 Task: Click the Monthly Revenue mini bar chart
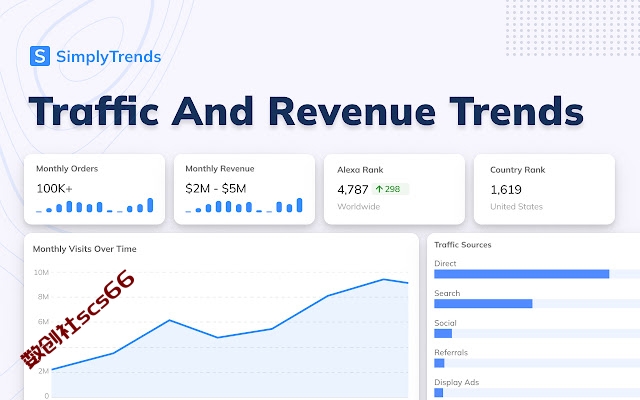pyautogui.click(x=244, y=205)
